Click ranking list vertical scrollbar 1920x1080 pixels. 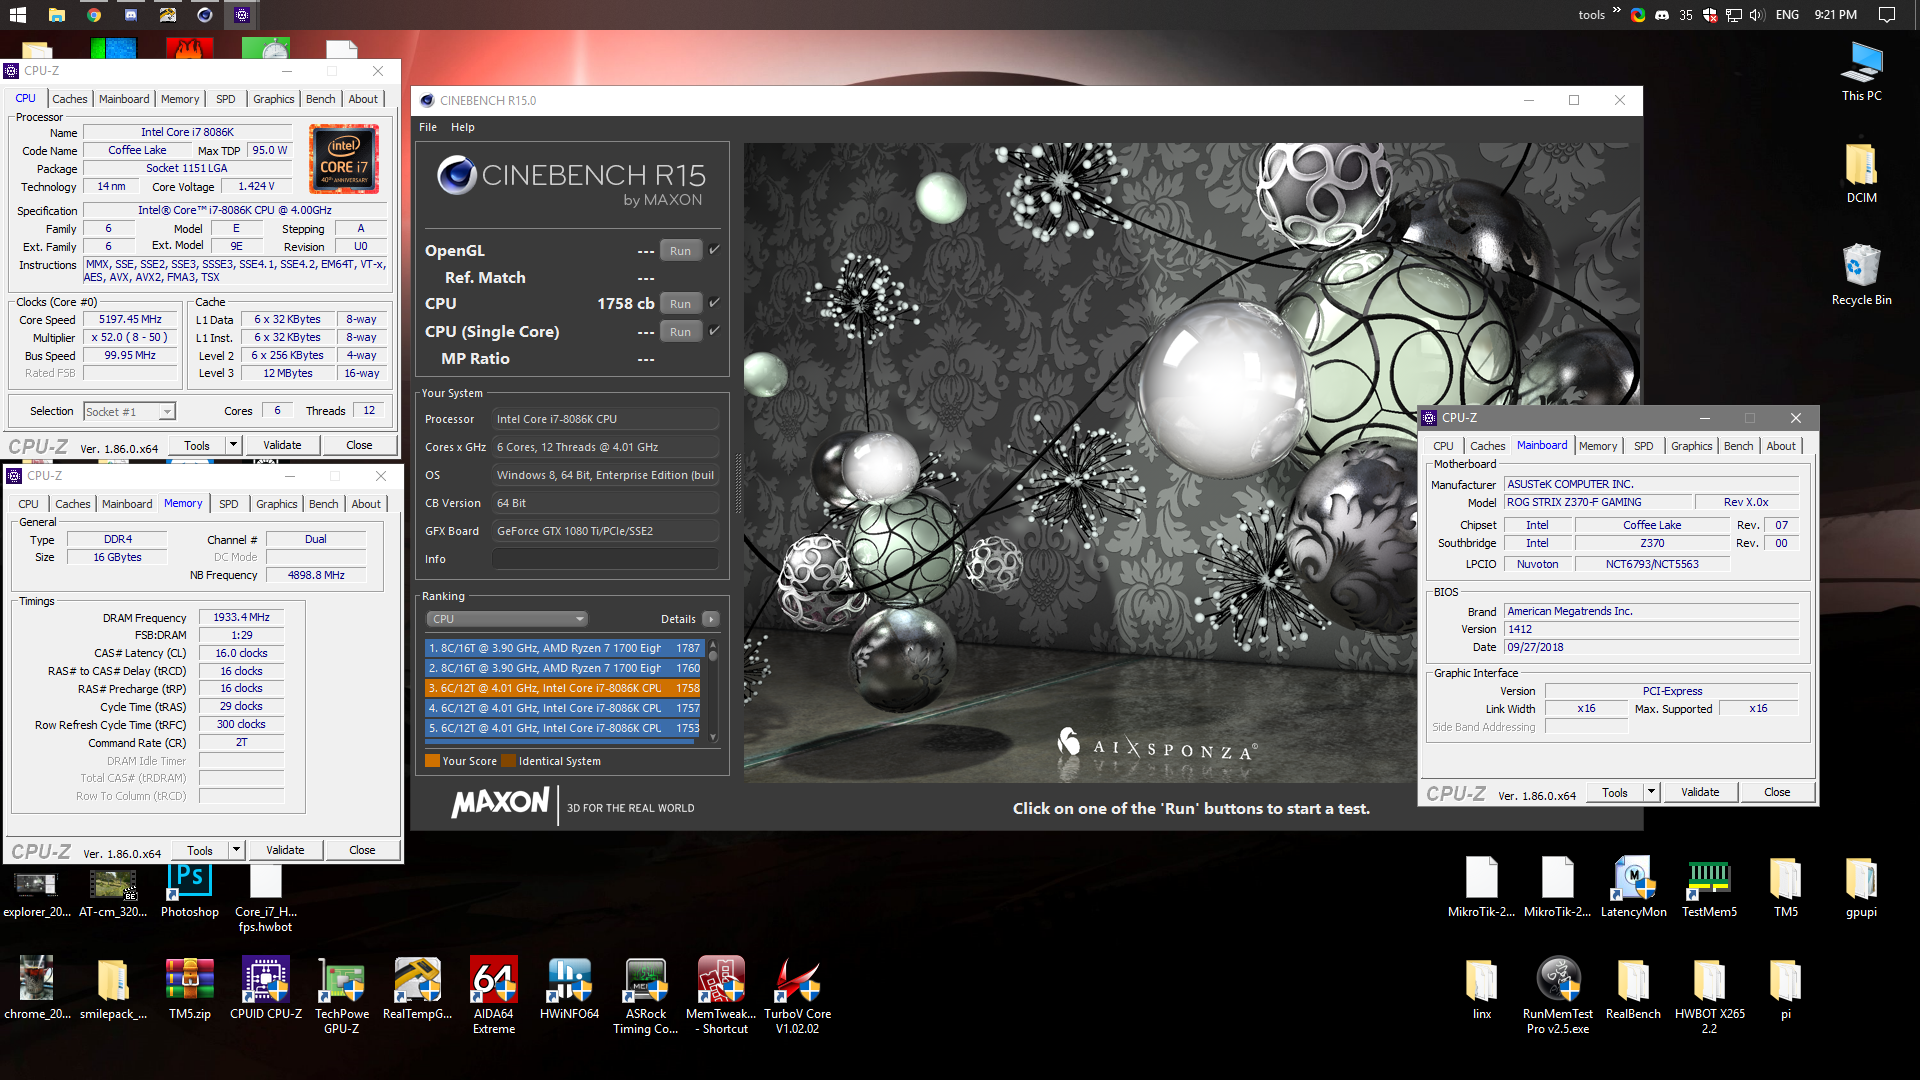click(x=713, y=690)
